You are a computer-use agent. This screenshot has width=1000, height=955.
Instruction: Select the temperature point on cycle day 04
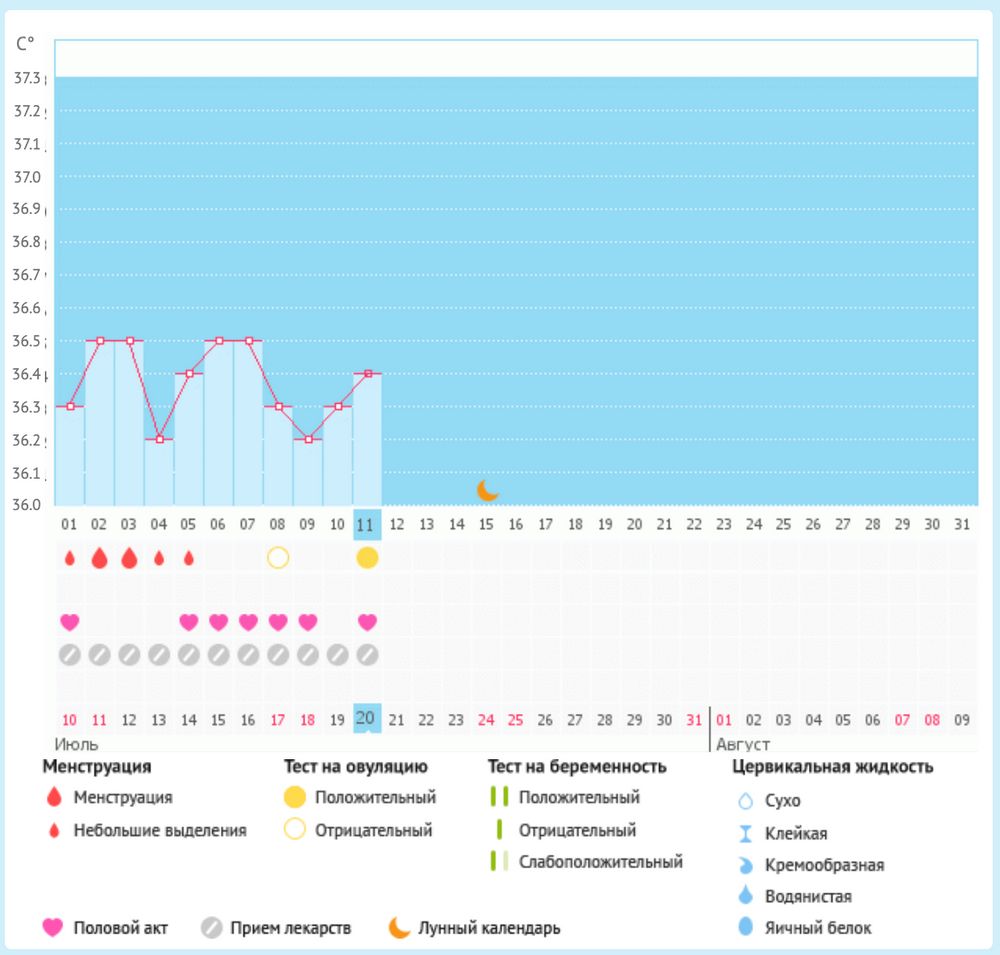[159, 439]
